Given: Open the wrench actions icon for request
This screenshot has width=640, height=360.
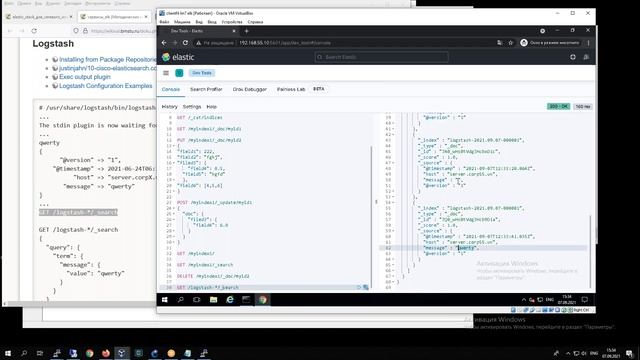Looking at the screenshot, I should click(366, 287).
